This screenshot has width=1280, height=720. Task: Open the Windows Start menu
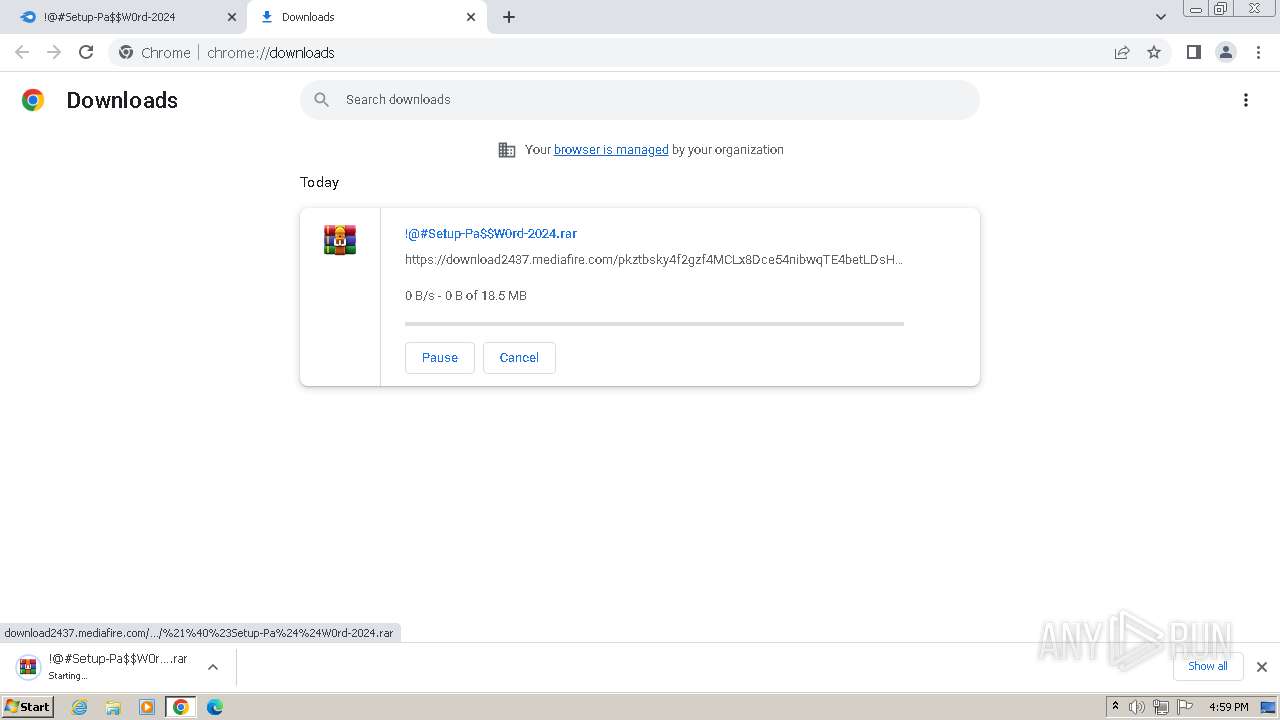pos(28,707)
